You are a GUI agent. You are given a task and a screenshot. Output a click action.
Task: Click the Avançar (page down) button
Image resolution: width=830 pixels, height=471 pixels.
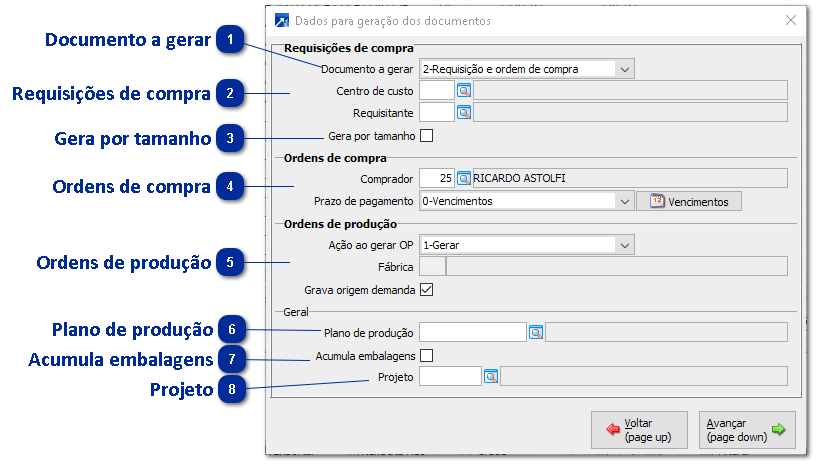747,430
